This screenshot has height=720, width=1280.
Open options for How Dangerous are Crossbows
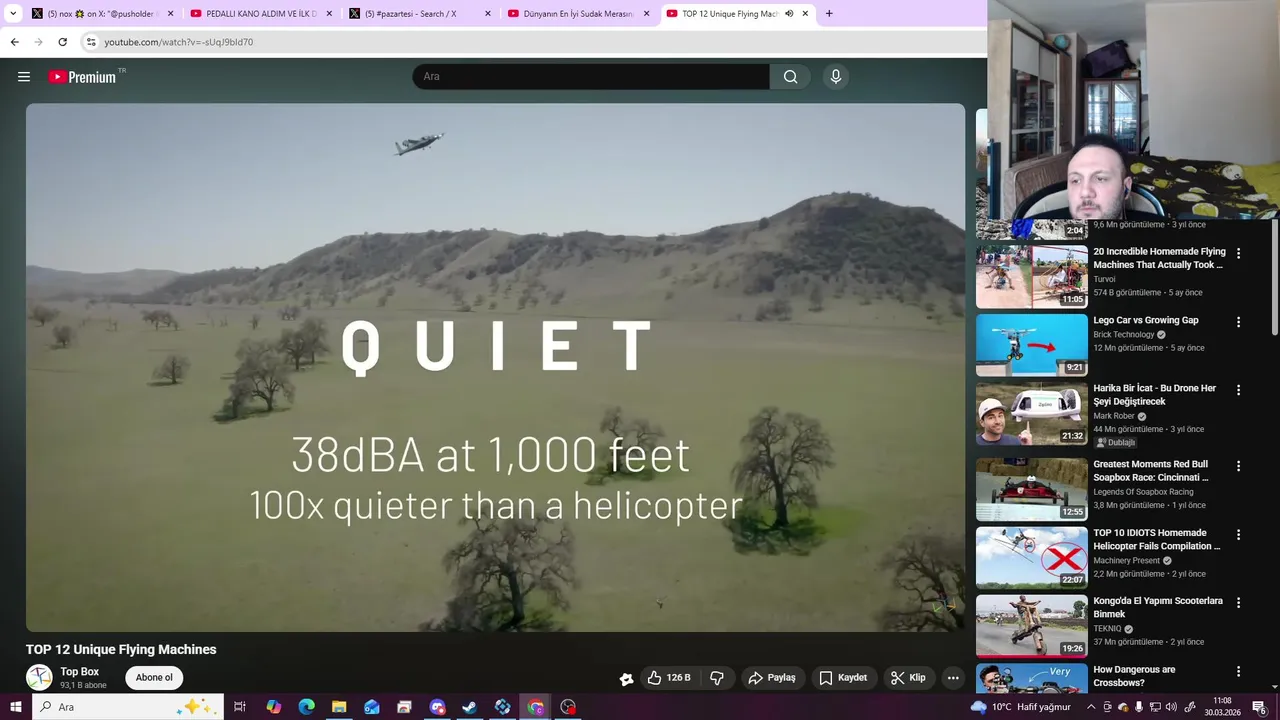[x=1238, y=672]
